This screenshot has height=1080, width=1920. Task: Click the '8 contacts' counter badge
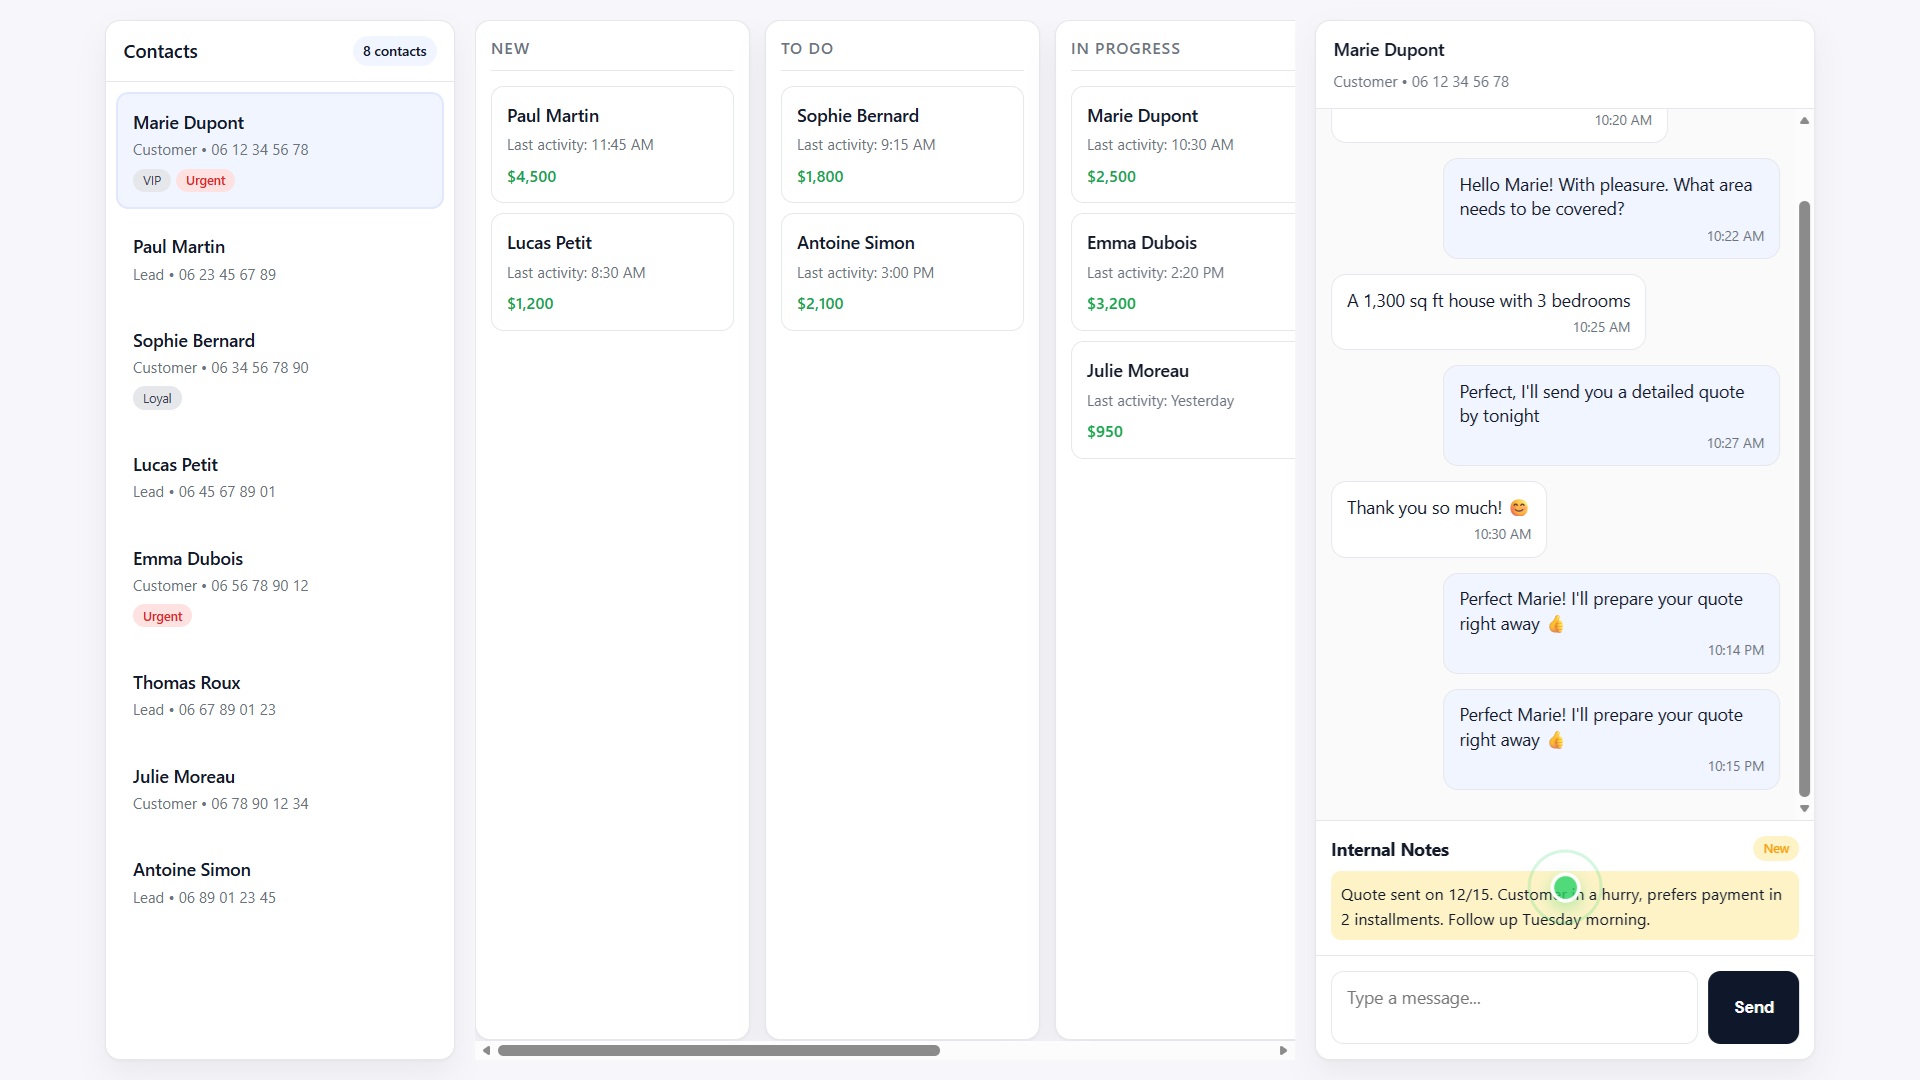click(x=394, y=51)
